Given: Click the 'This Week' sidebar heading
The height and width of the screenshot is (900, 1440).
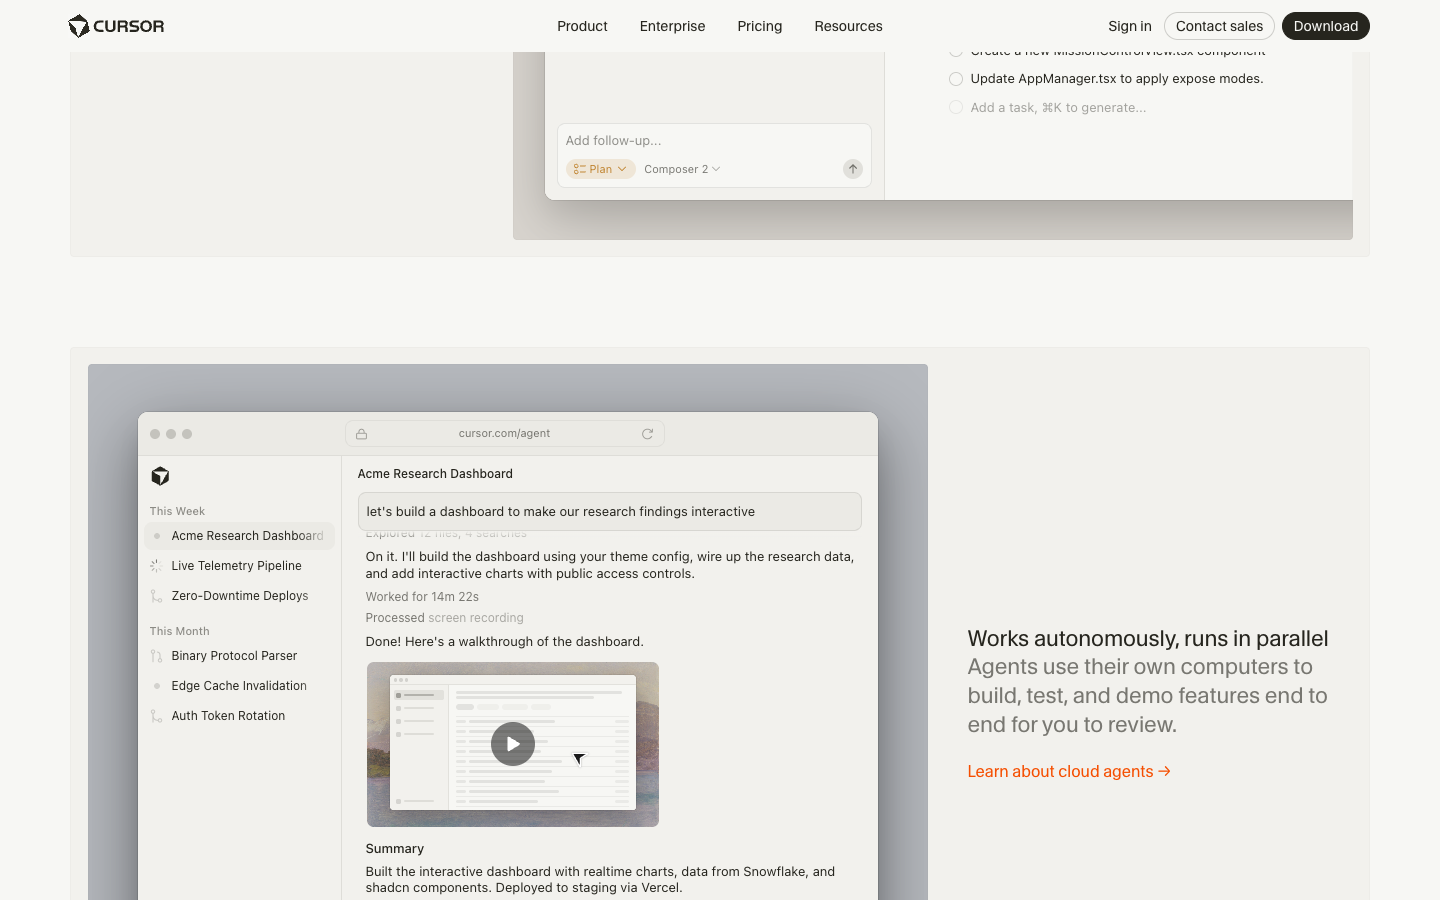Looking at the screenshot, I should (177, 511).
